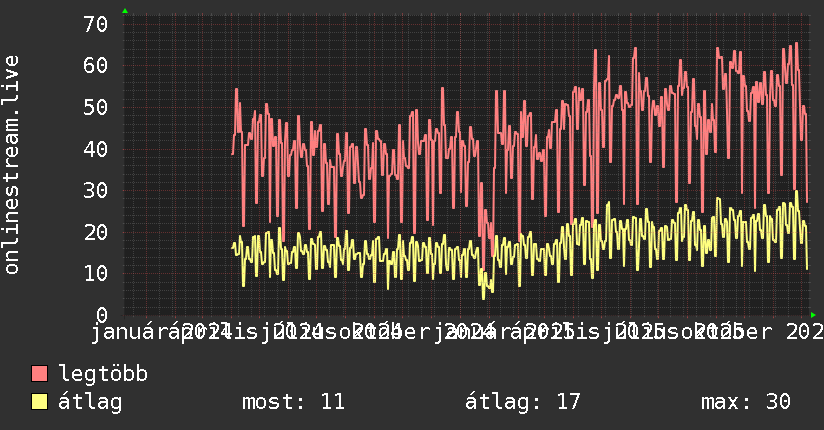Click the green arrow ending the x-axis
Image resolution: width=824 pixels, height=430 pixels.
click(x=813, y=315)
